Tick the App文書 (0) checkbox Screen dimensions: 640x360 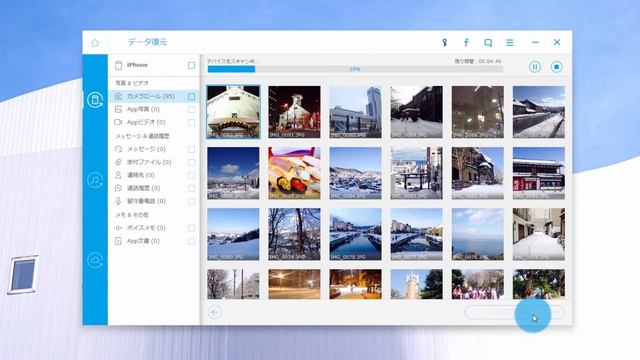coord(191,241)
